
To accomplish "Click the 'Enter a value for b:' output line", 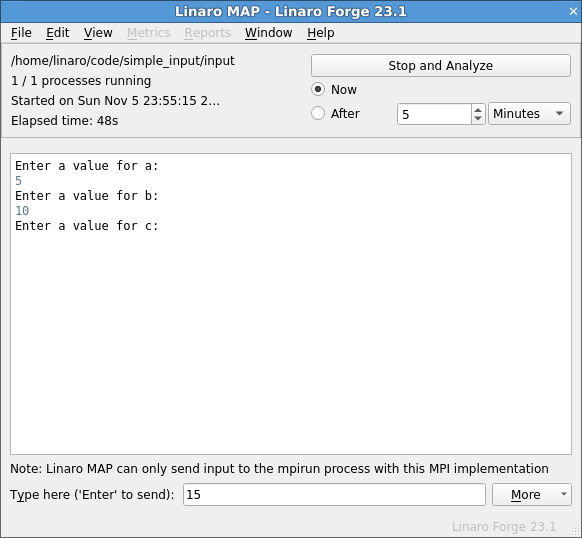I will [x=87, y=196].
